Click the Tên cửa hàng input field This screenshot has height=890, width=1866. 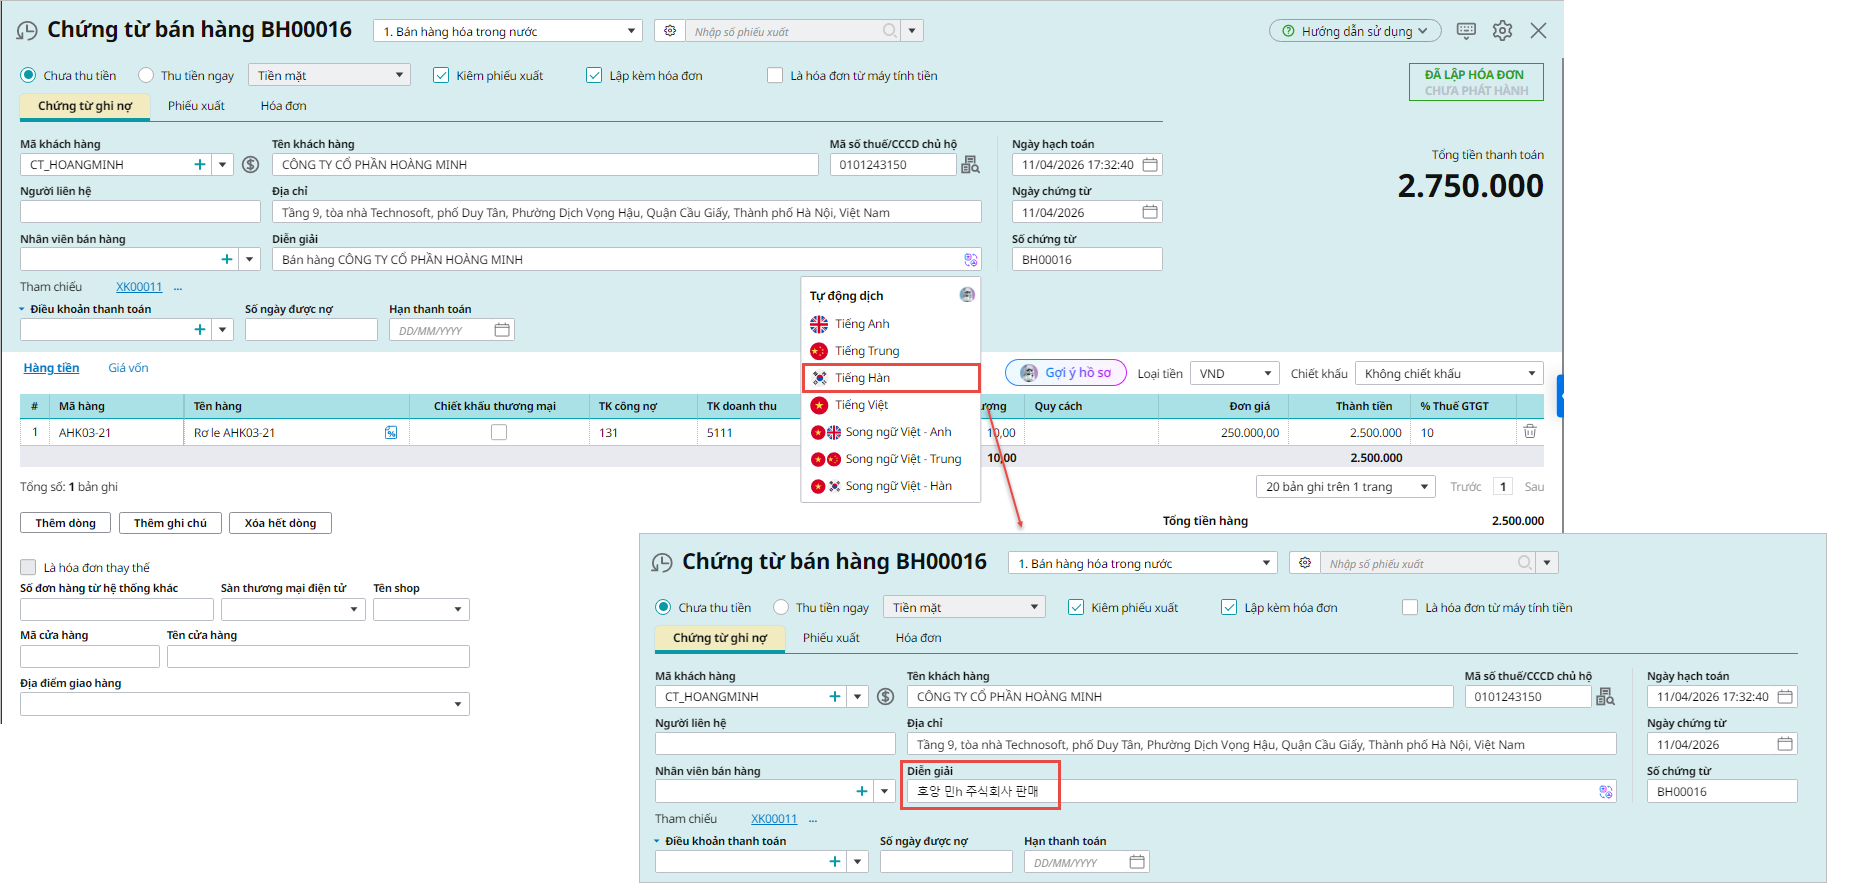click(x=318, y=656)
